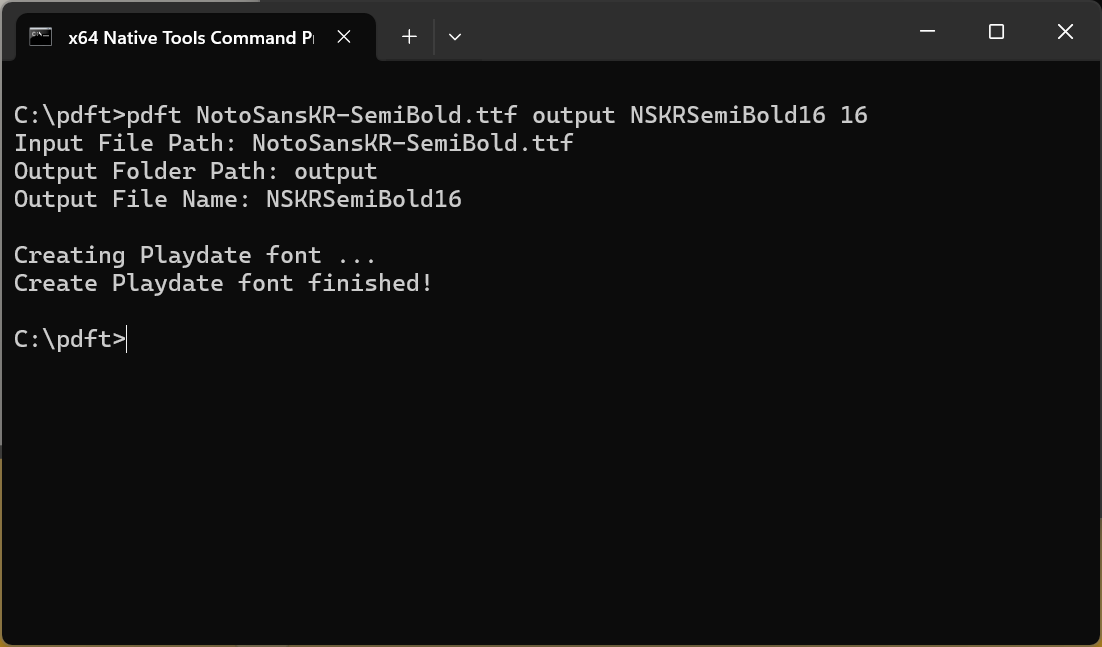Screen dimensions: 1102x647
Task: Click the NSKRSemiBold16 output file name
Action: click(363, 199)
